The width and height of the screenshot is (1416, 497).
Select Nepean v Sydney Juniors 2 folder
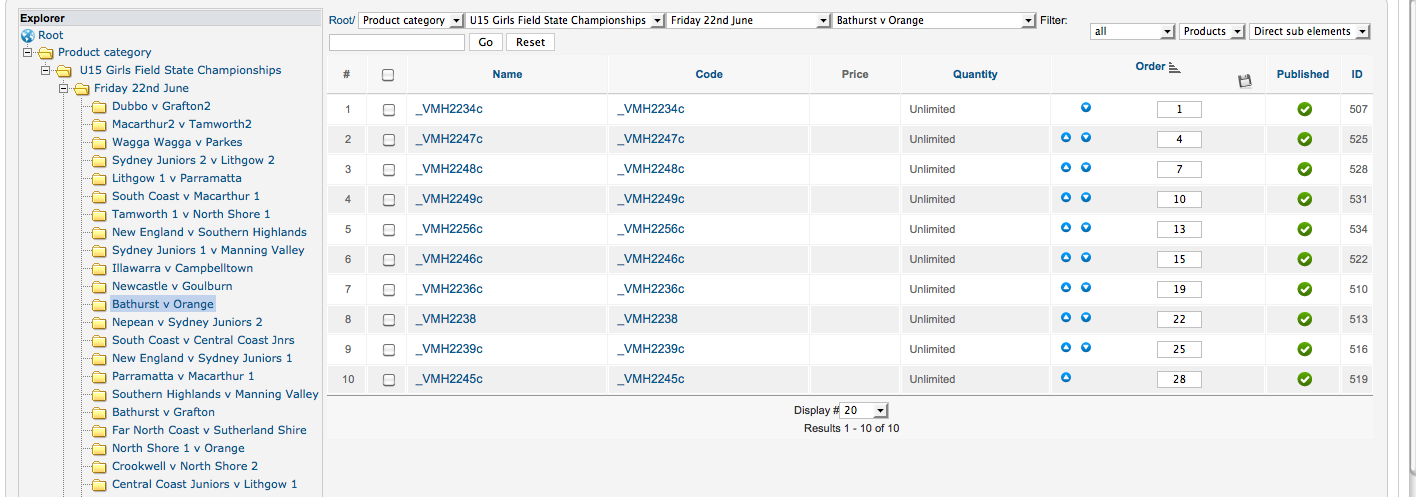pyautogui.click(x=187, y=322)
